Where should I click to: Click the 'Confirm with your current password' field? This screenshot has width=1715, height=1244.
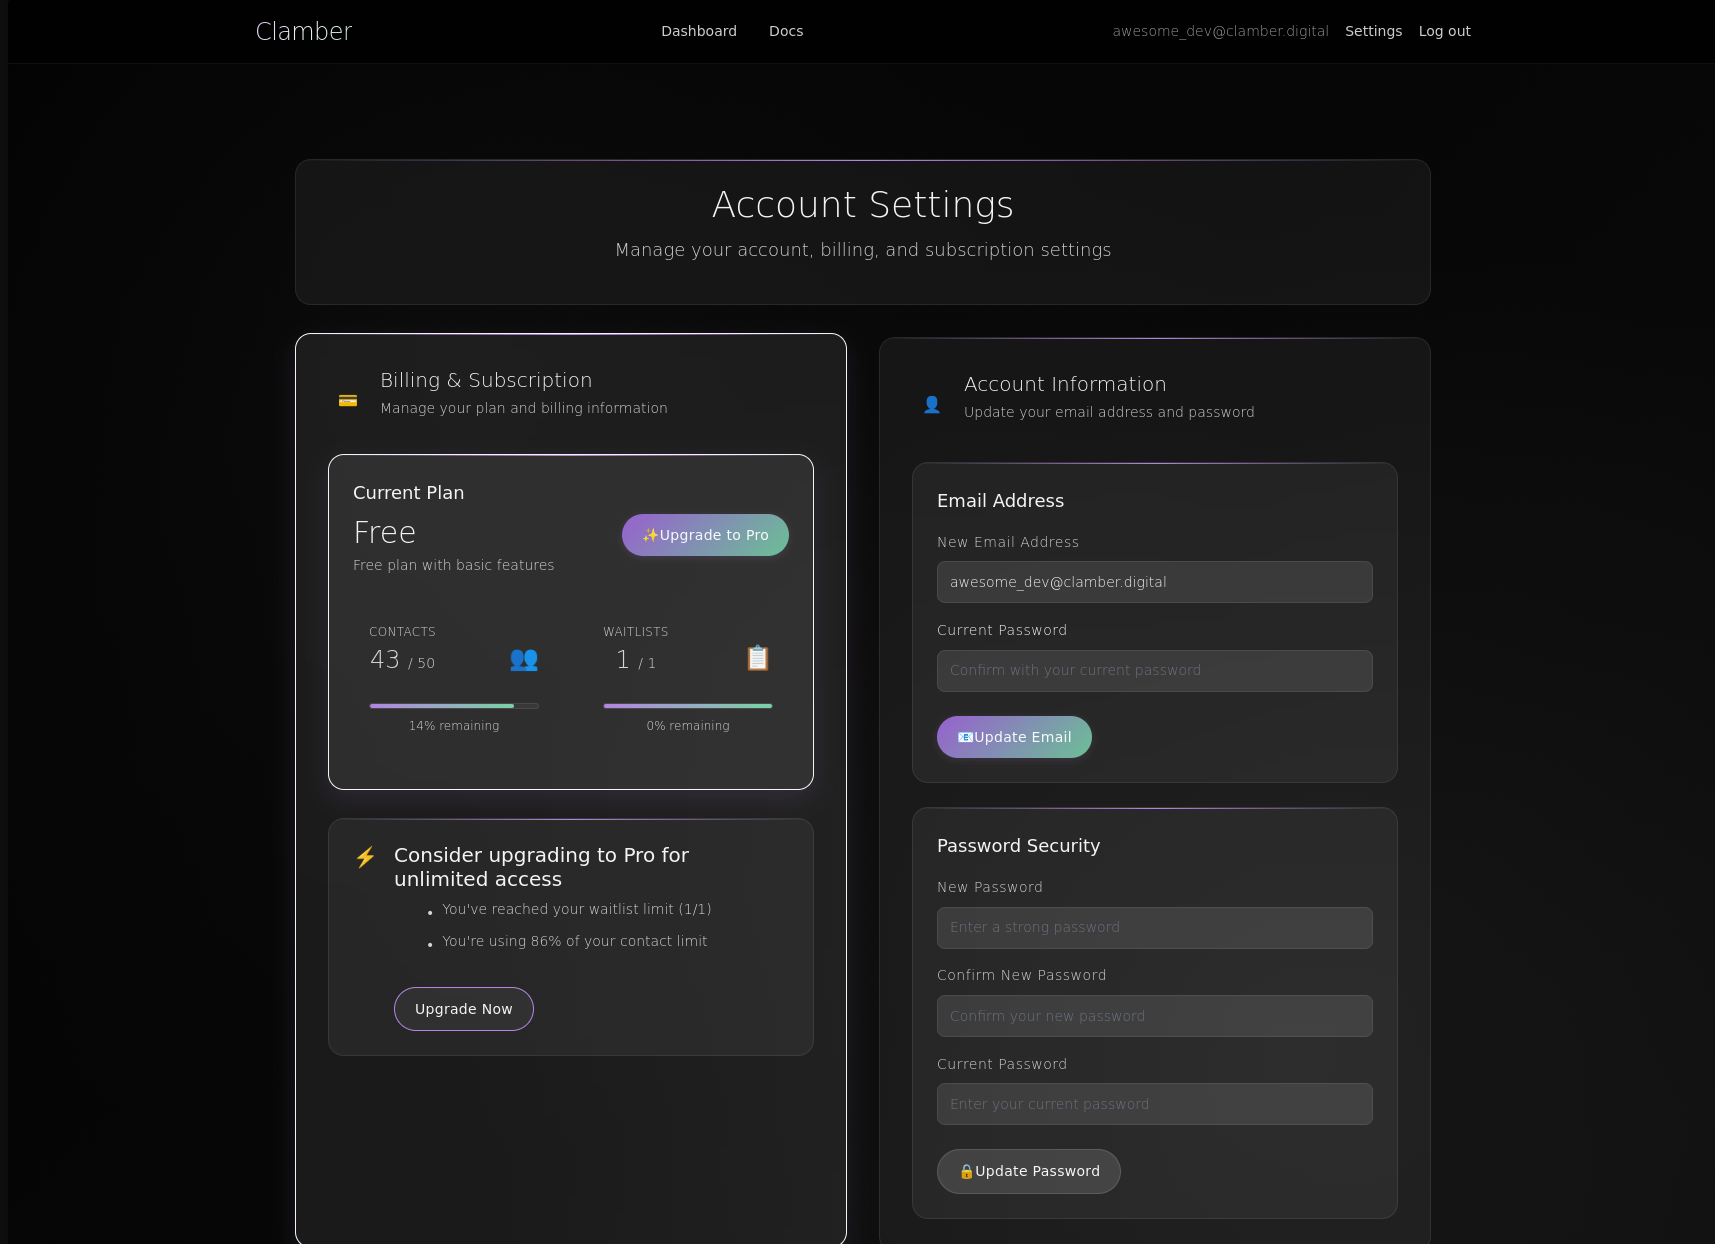click(1154, 671)
